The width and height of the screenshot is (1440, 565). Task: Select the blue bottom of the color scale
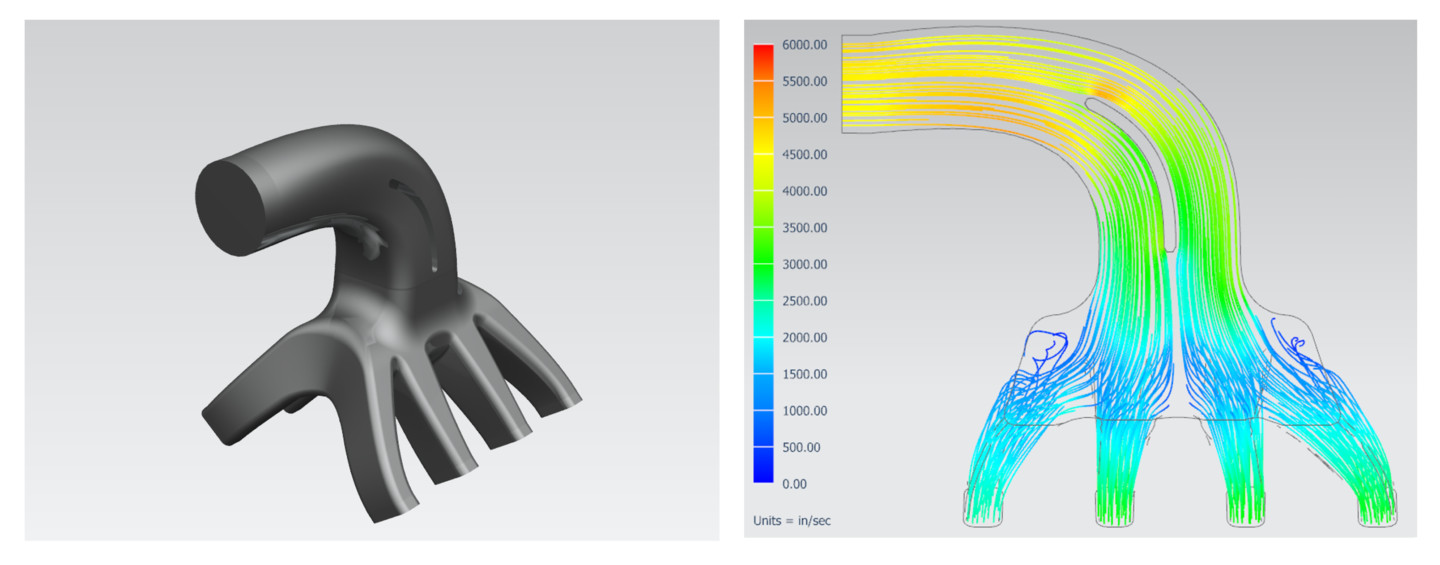pyautogui.click(x=763, y=474)
